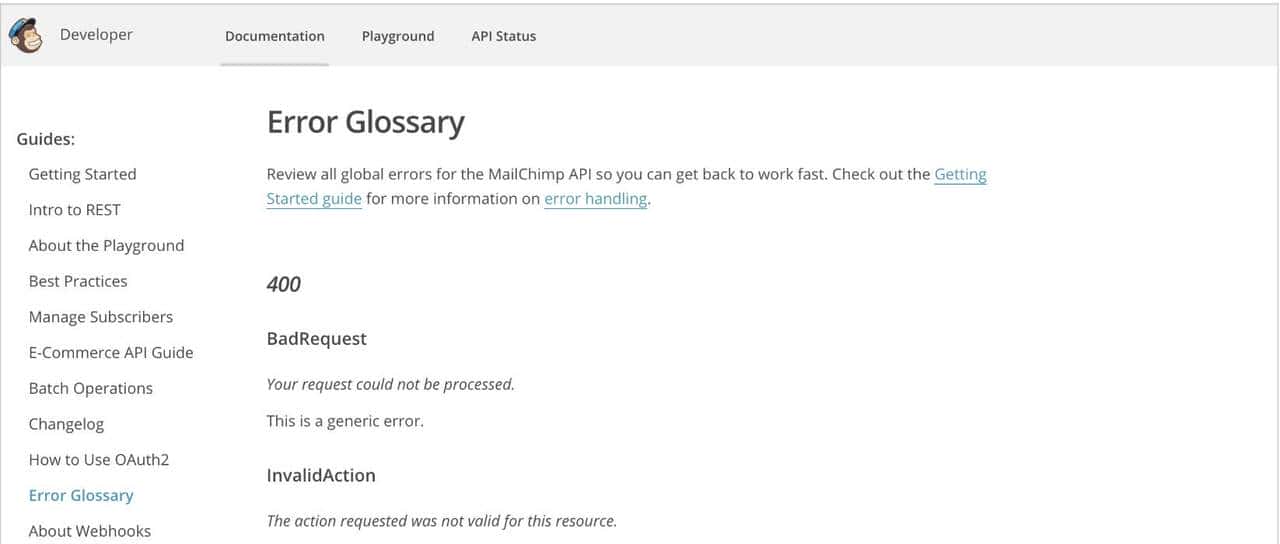
Task: Select Best Practices in the sidebar
Action: pyautogui.click(x=78, y=282)
